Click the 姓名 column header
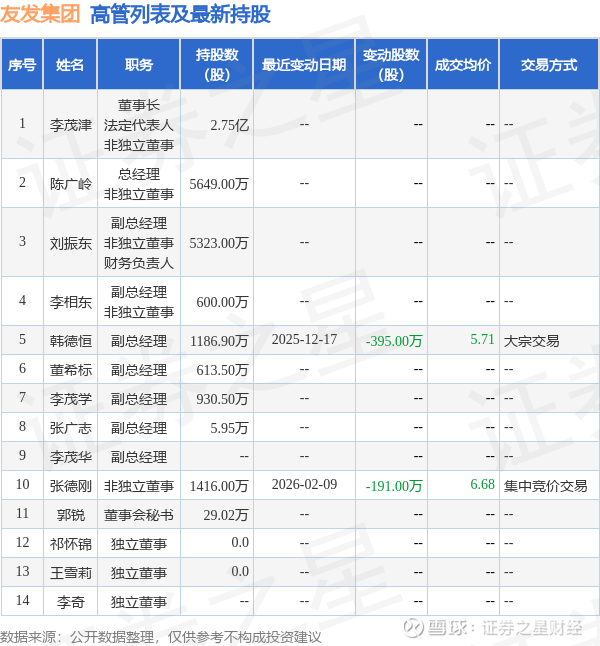The width and height of the screenshot is (600, 646). [x=70, y=65]
